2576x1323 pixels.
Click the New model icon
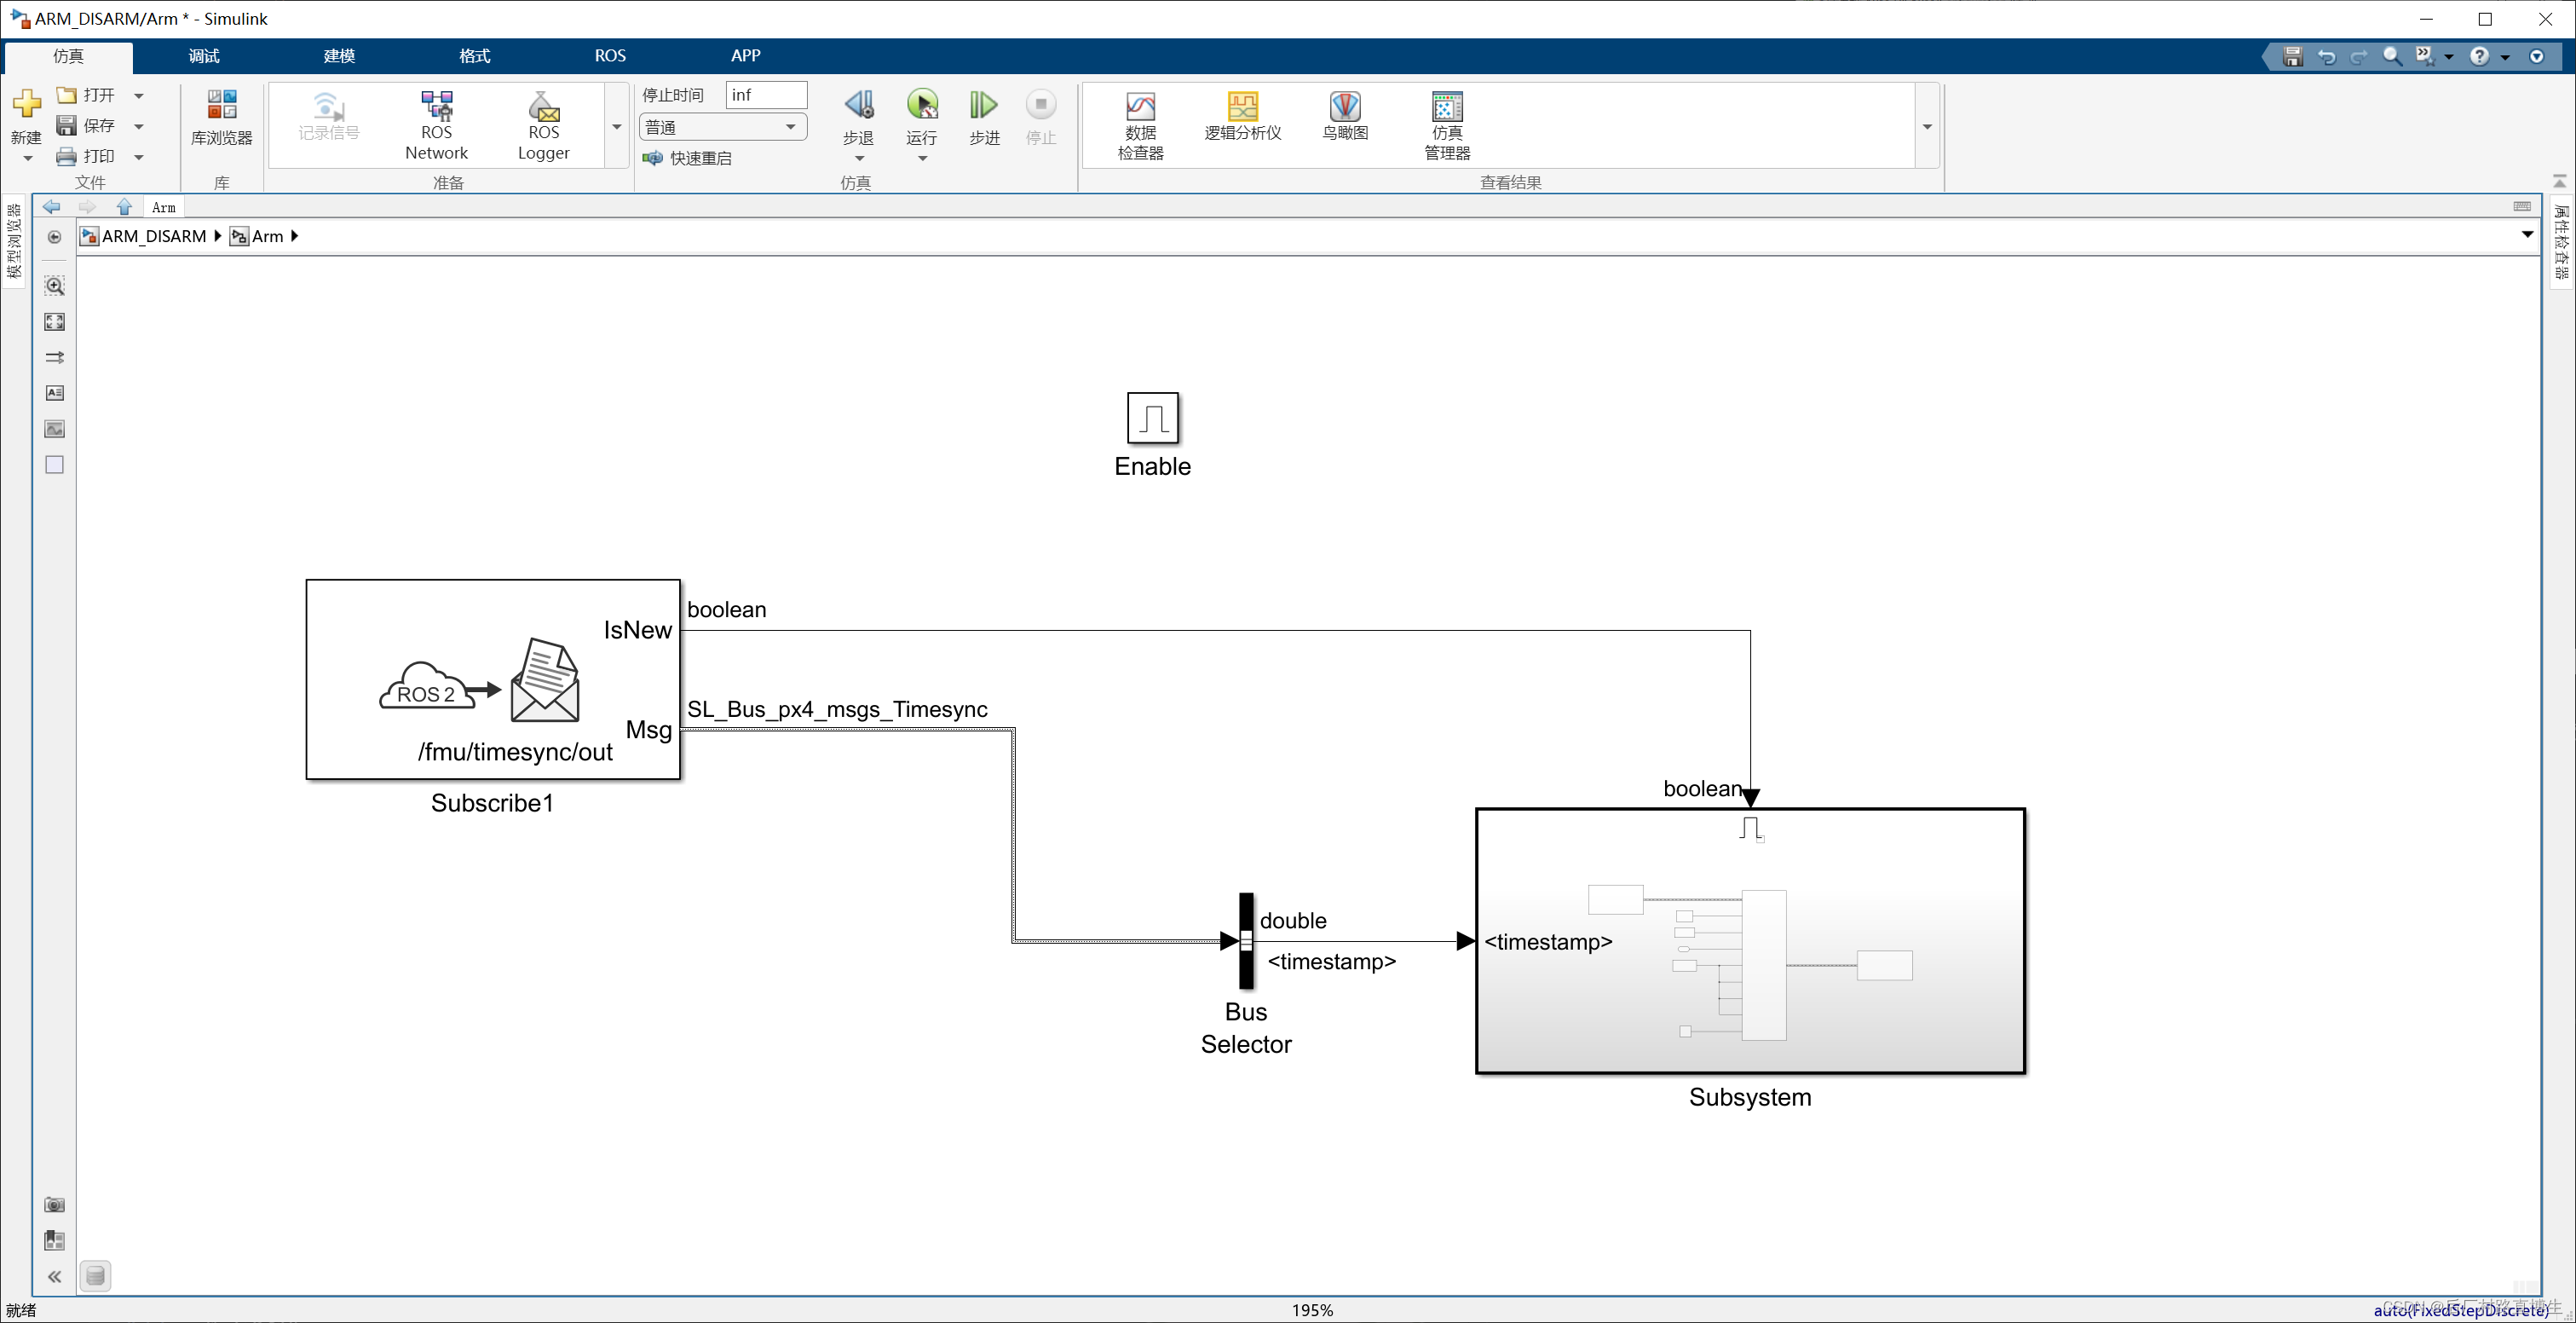point(26,104)
